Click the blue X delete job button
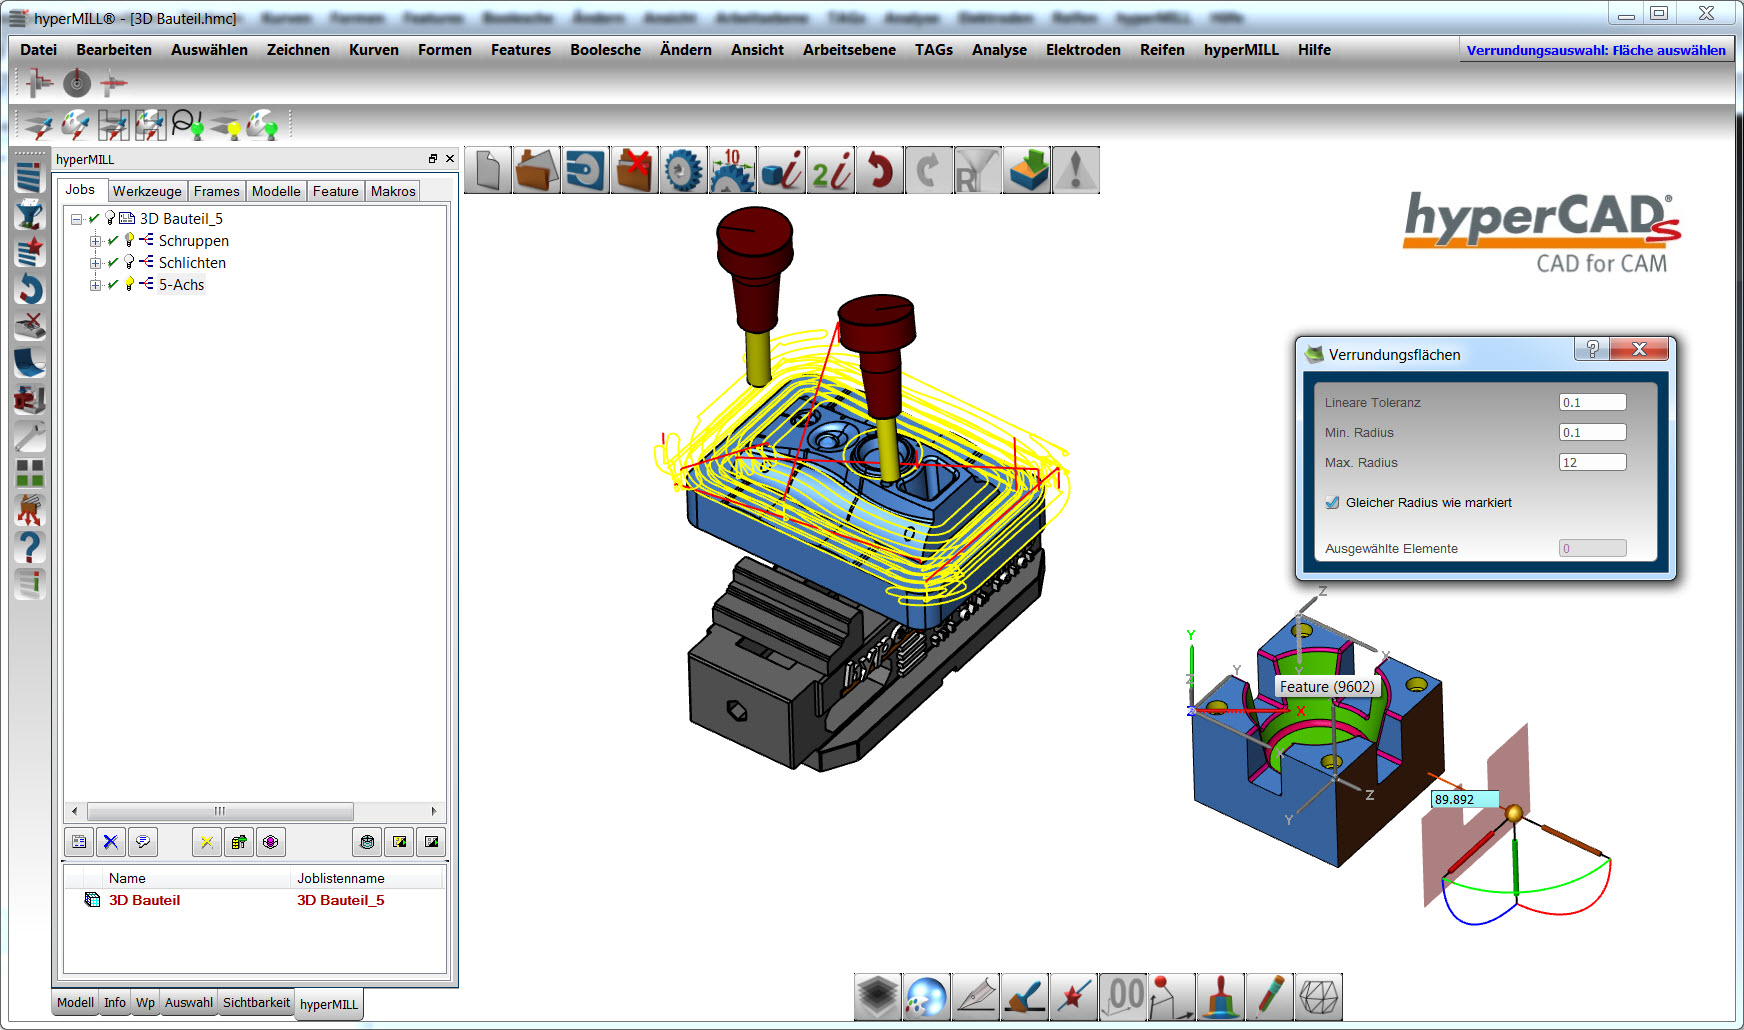The image size is (1744, 1030). point(111,842)
